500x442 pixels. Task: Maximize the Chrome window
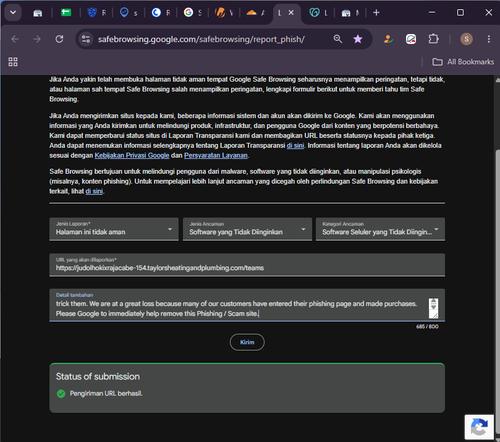460,13
